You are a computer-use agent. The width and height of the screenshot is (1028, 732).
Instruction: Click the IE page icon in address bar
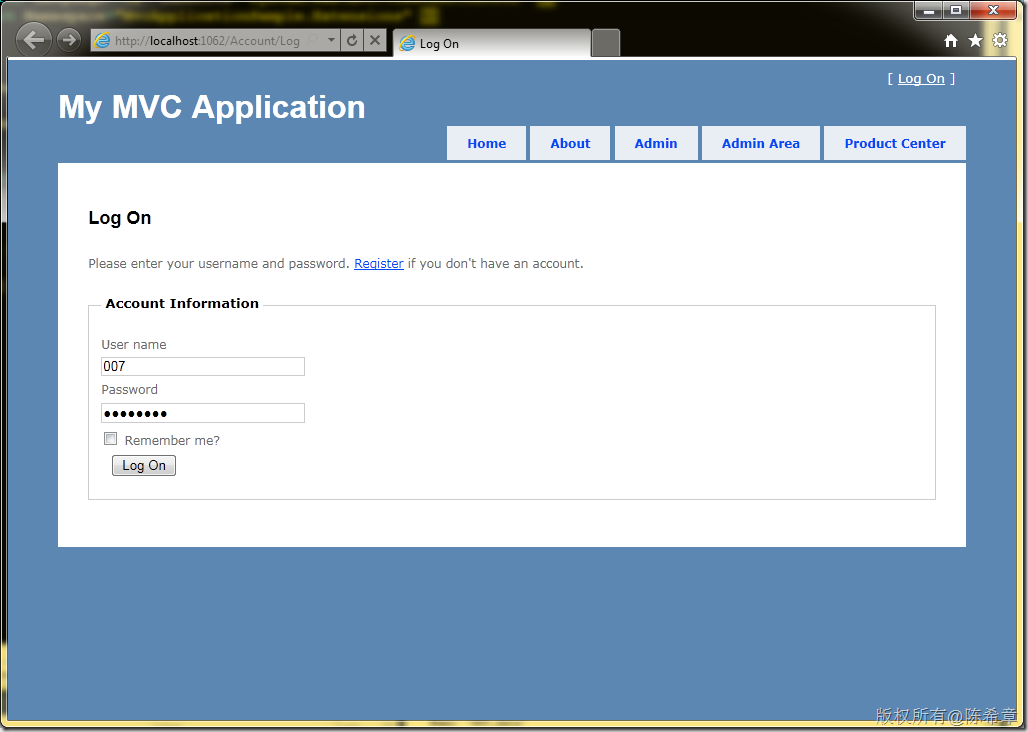point(102,41)
